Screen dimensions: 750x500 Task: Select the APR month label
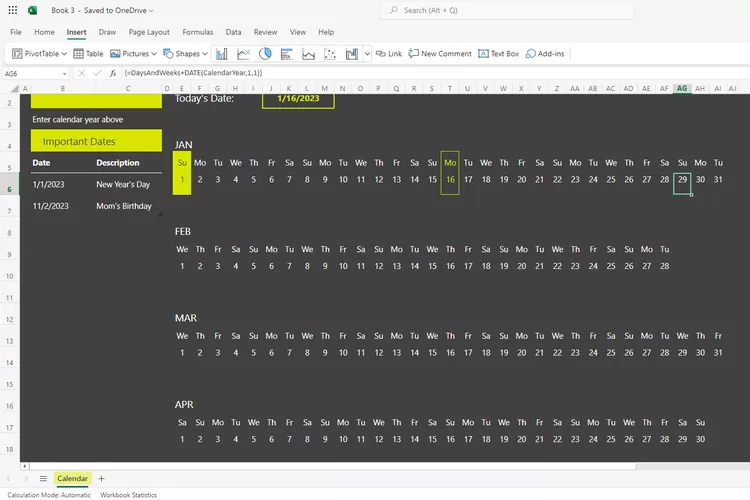pos(184,405)
